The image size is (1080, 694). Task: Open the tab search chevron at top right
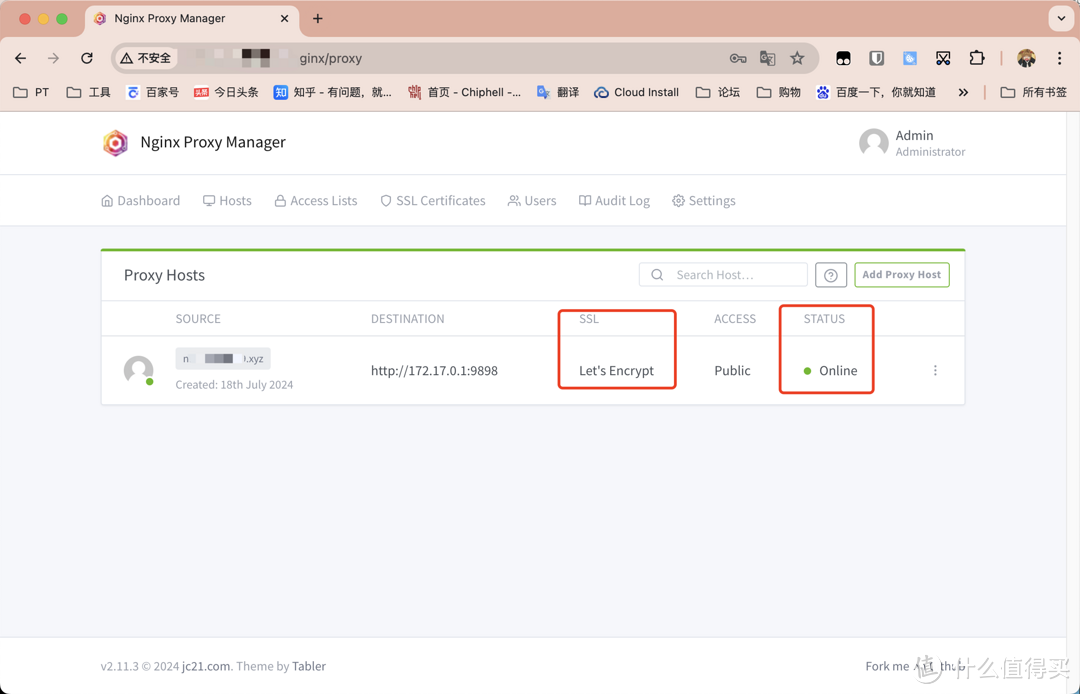tap(1062, 18)
